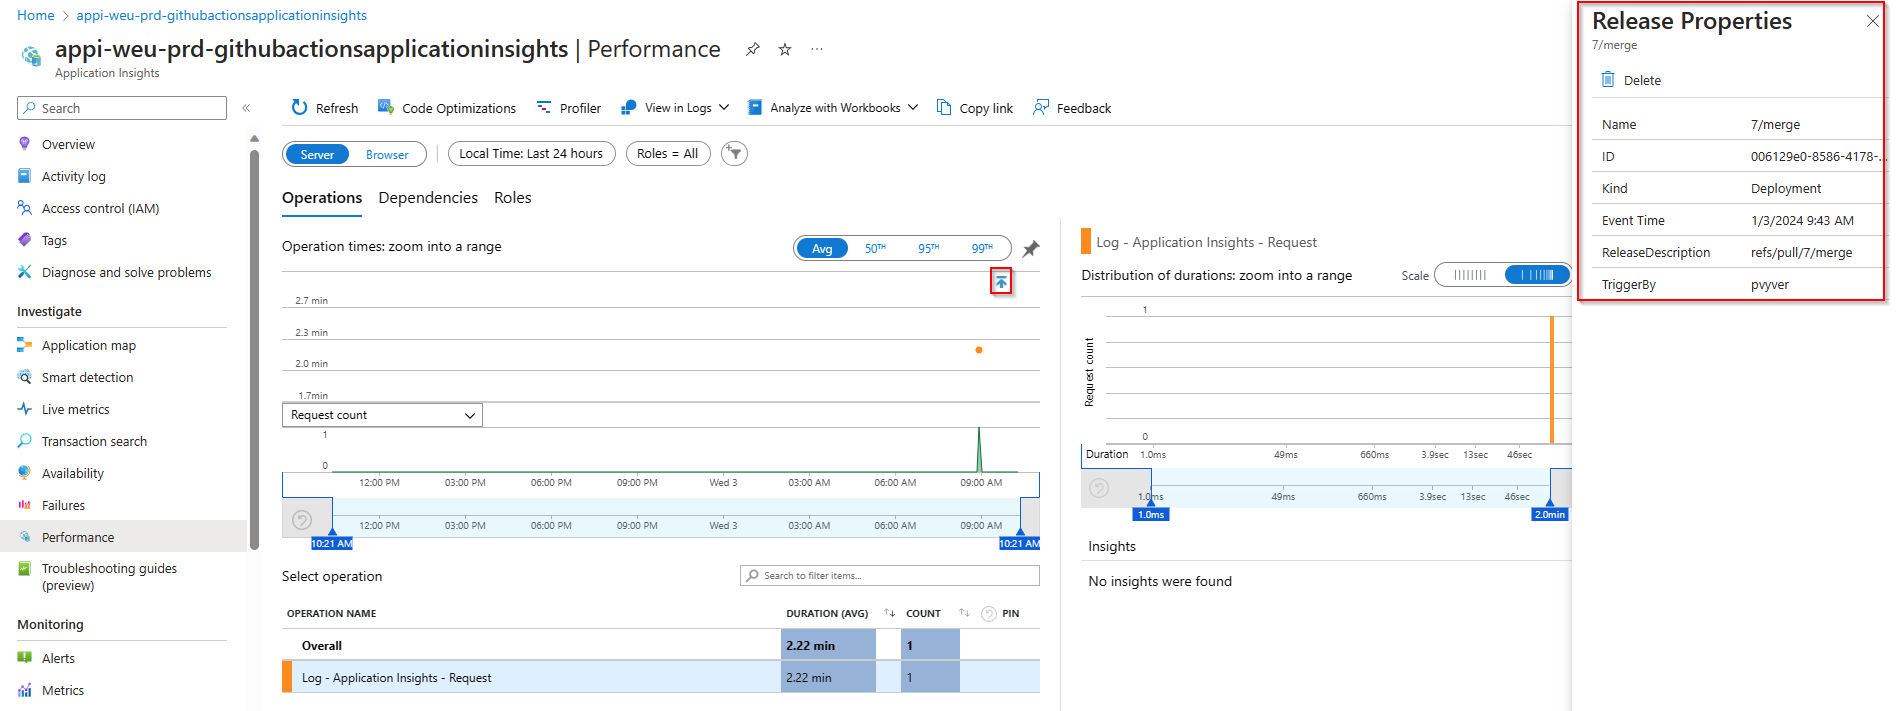Viewport: 1899px width, 711px height.
Task: Open Troubleshooting guides (preview)
Action: 109,576
